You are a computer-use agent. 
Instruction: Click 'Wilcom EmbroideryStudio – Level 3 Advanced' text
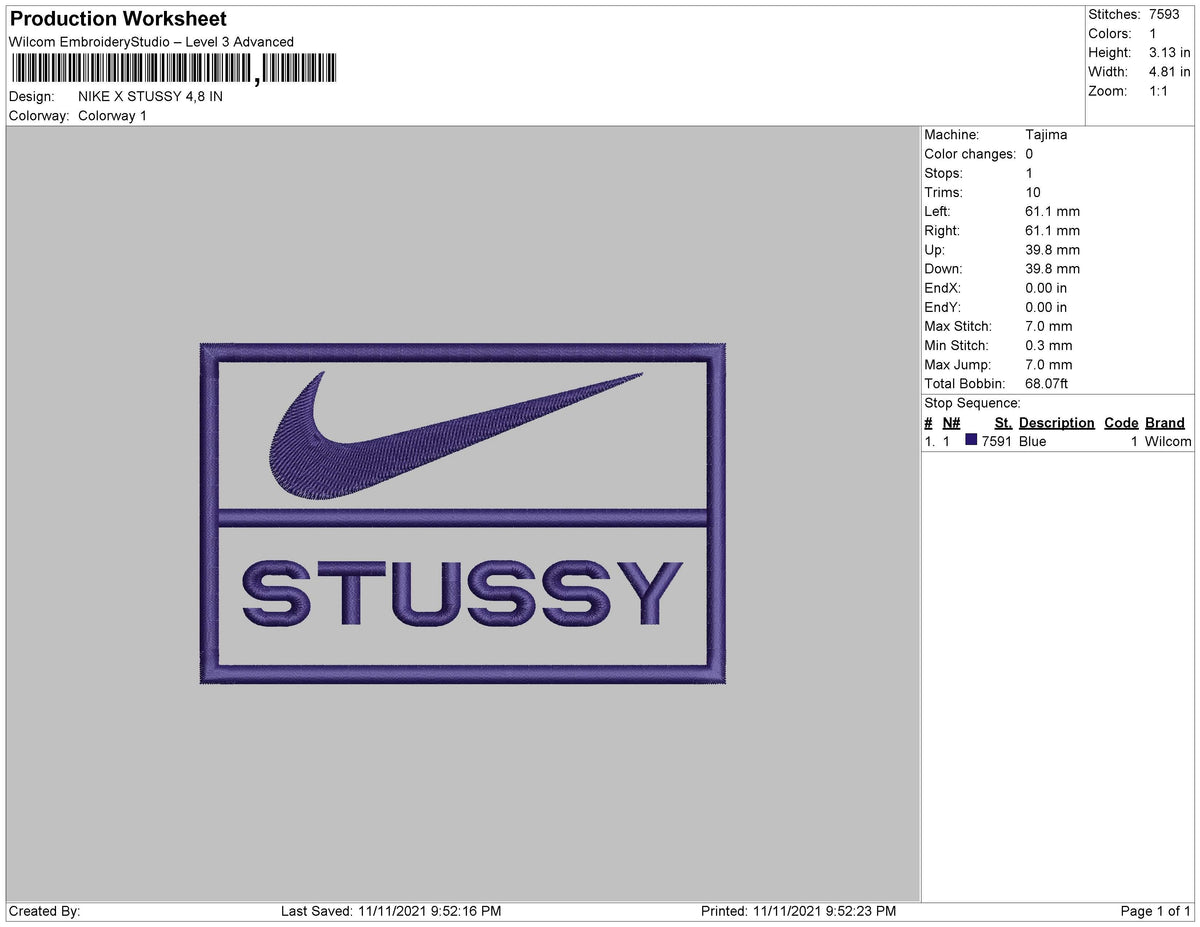151,42
